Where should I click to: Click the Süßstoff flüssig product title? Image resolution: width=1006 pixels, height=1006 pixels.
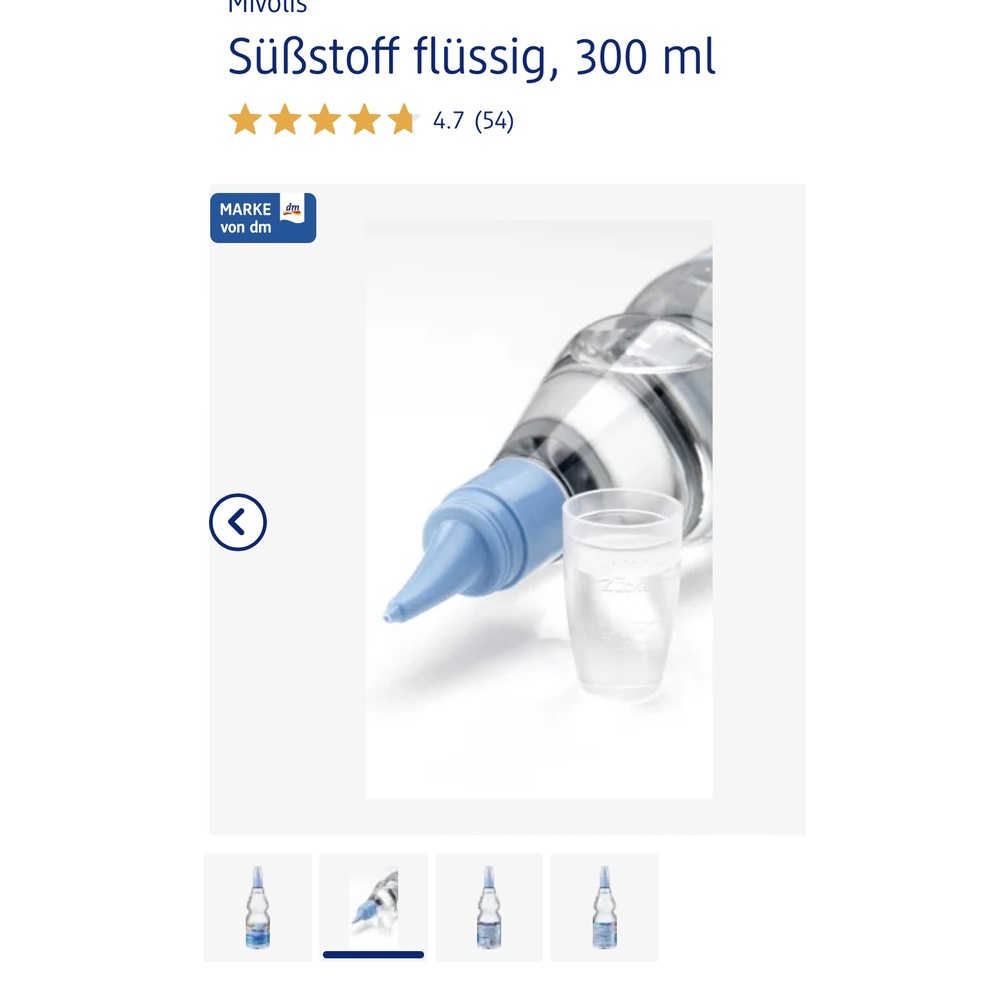coord(472,56)
